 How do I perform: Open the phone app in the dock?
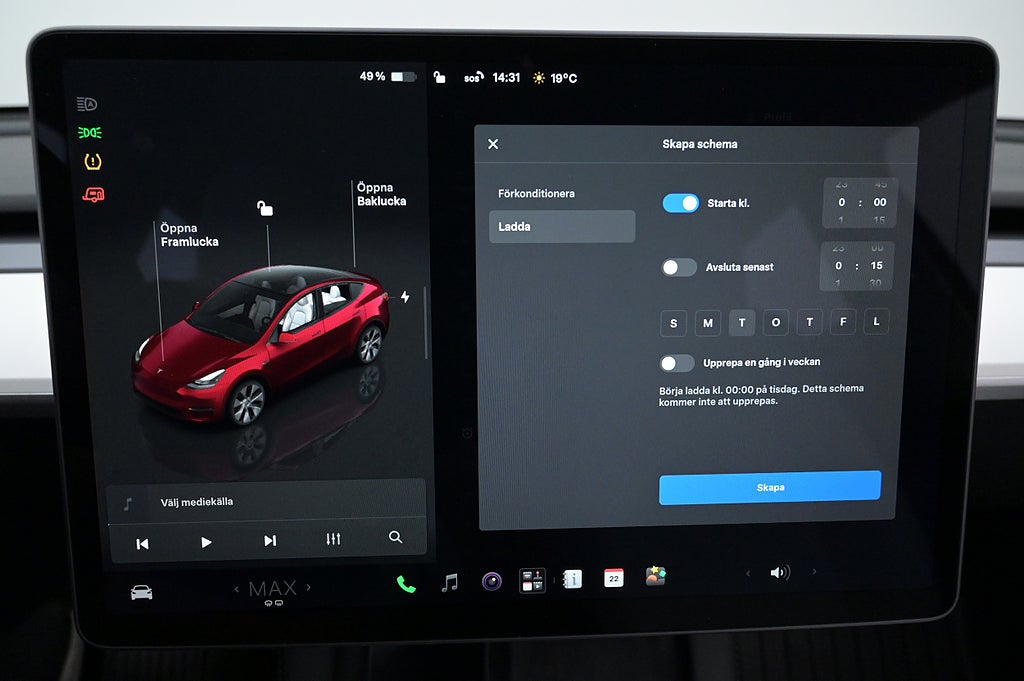click(x=406, y=584)
